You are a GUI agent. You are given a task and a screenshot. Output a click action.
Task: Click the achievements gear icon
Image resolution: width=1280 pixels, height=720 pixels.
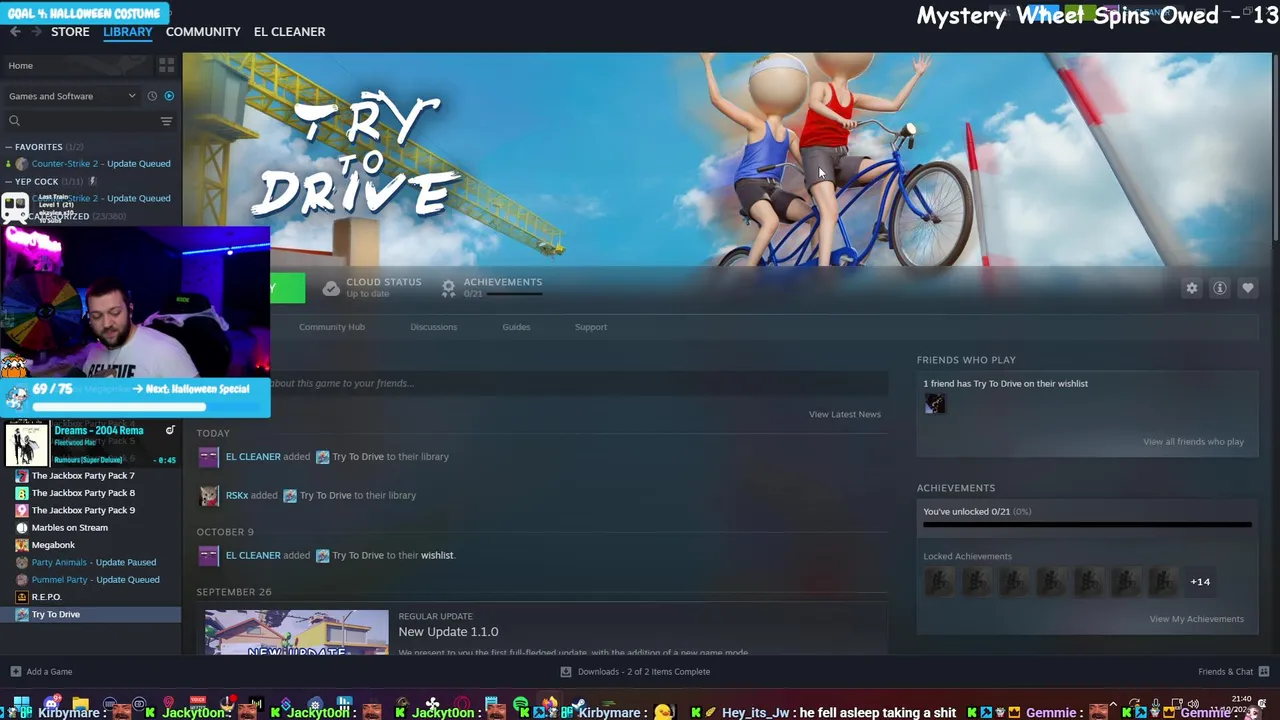click(448, 288)
